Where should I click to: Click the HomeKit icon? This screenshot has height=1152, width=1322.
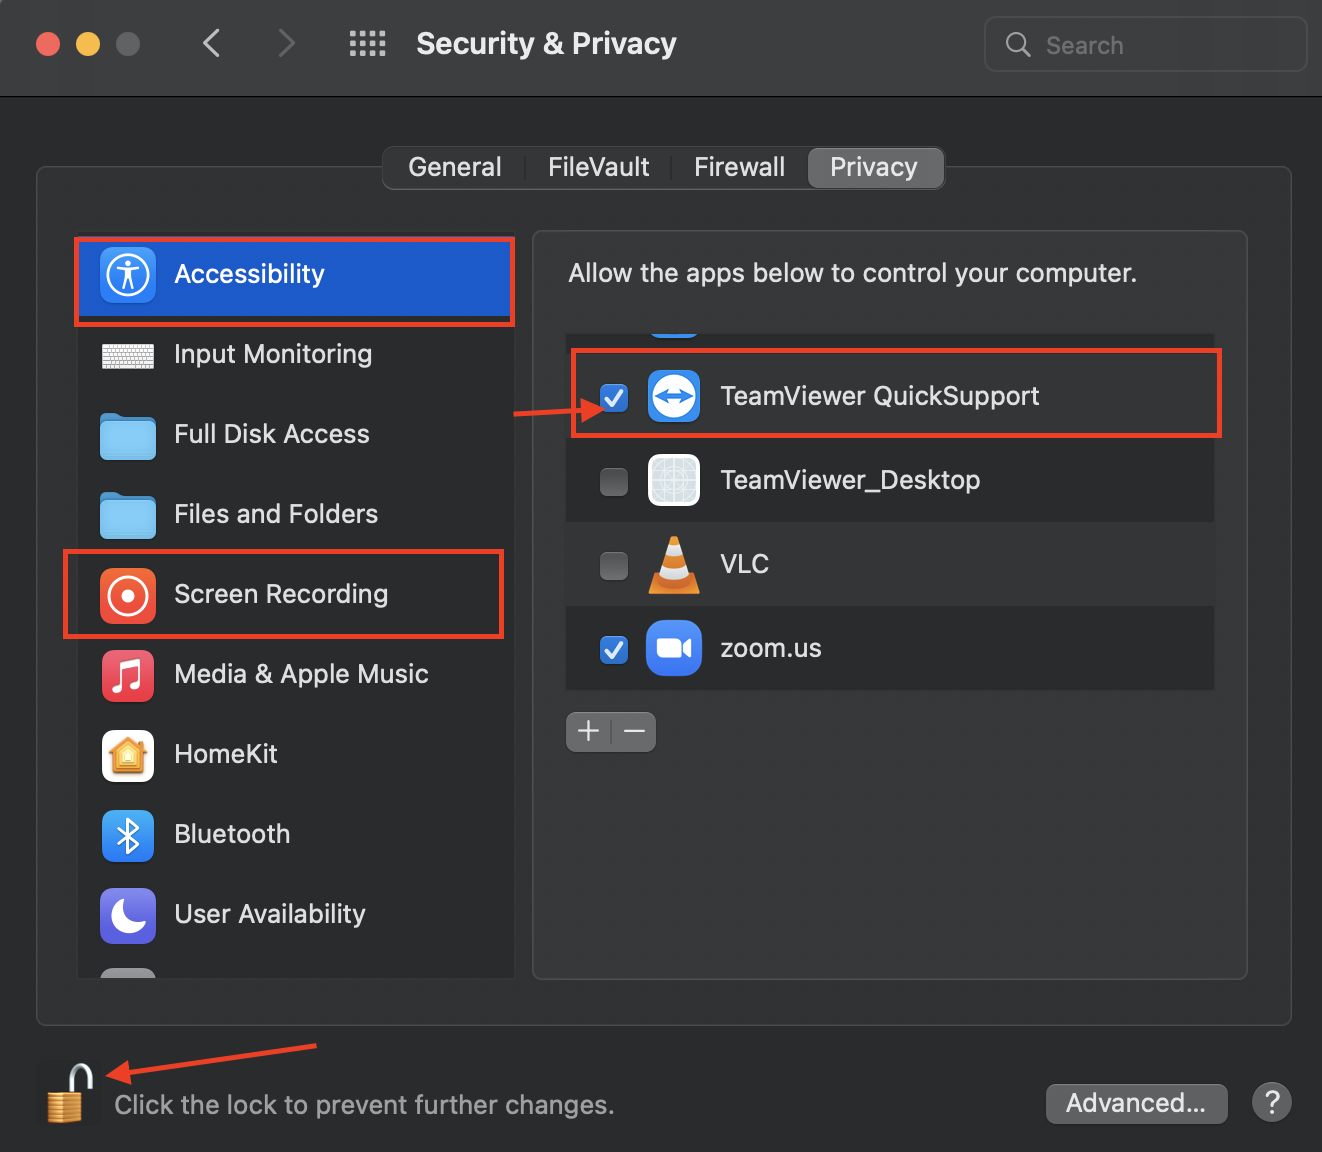tap(128, 756)
